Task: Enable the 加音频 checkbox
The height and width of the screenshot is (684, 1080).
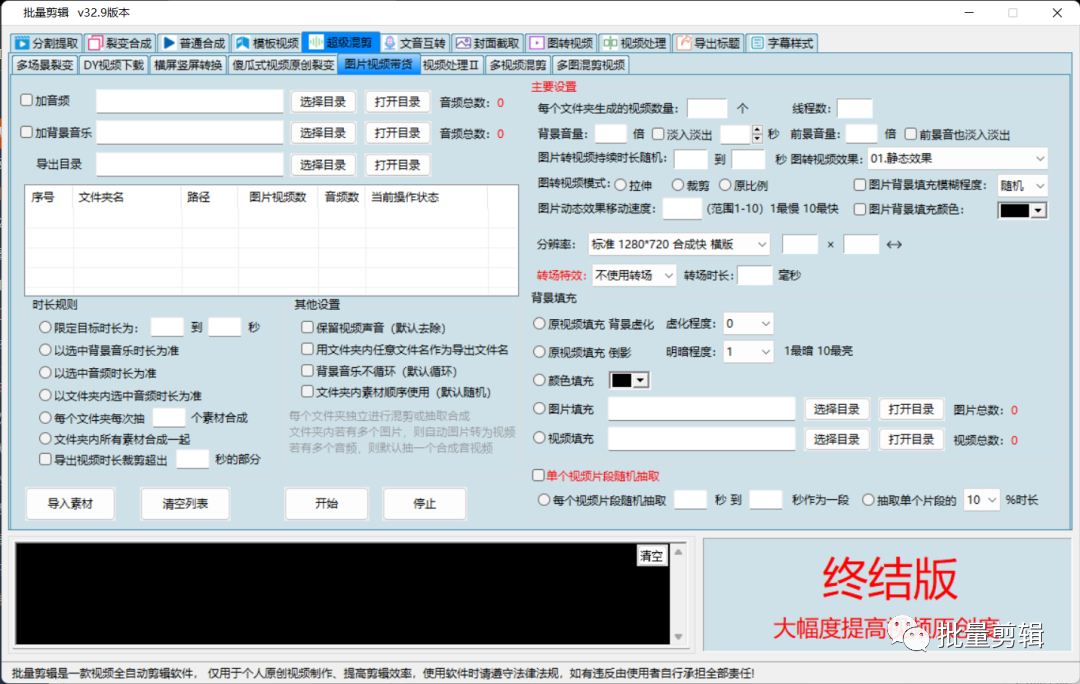Action: point(27,101)
